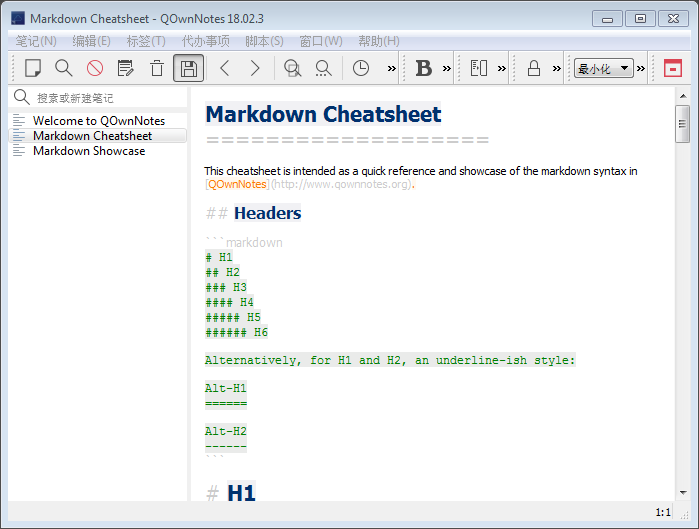Open the 笔记(N) menu
The height and width of the screenshot is (529, 699).
[36, 41]
